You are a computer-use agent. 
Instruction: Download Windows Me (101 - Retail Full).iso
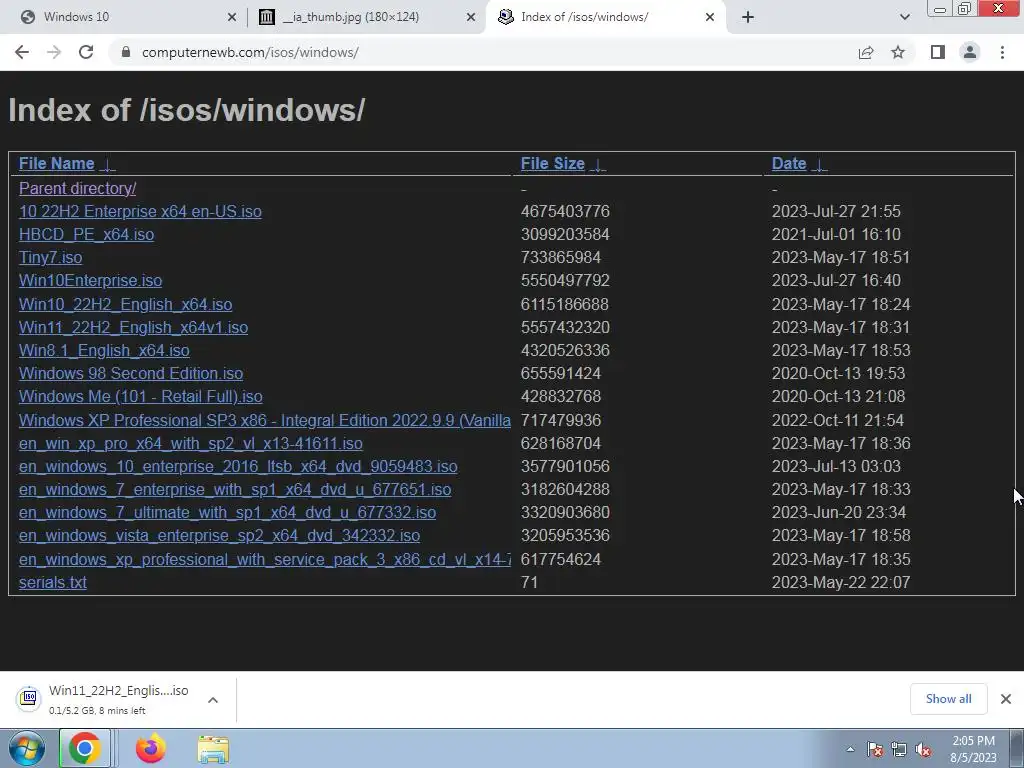(x=140, y=396)
